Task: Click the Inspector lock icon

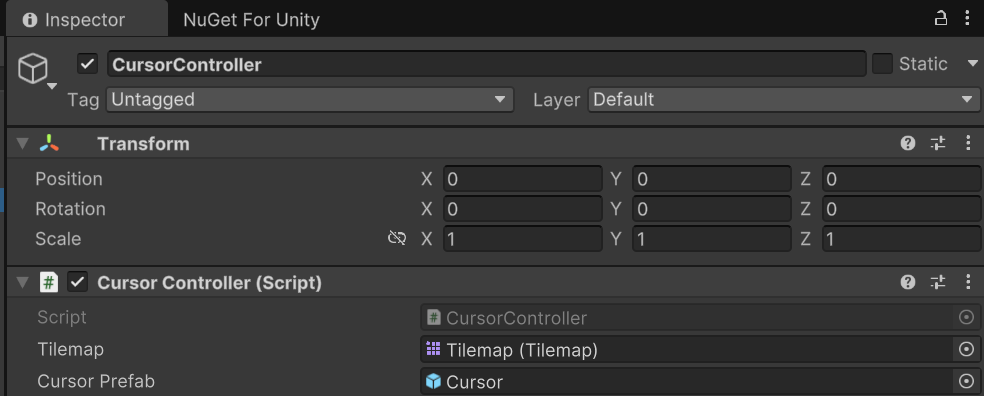Action: [940, 19]
